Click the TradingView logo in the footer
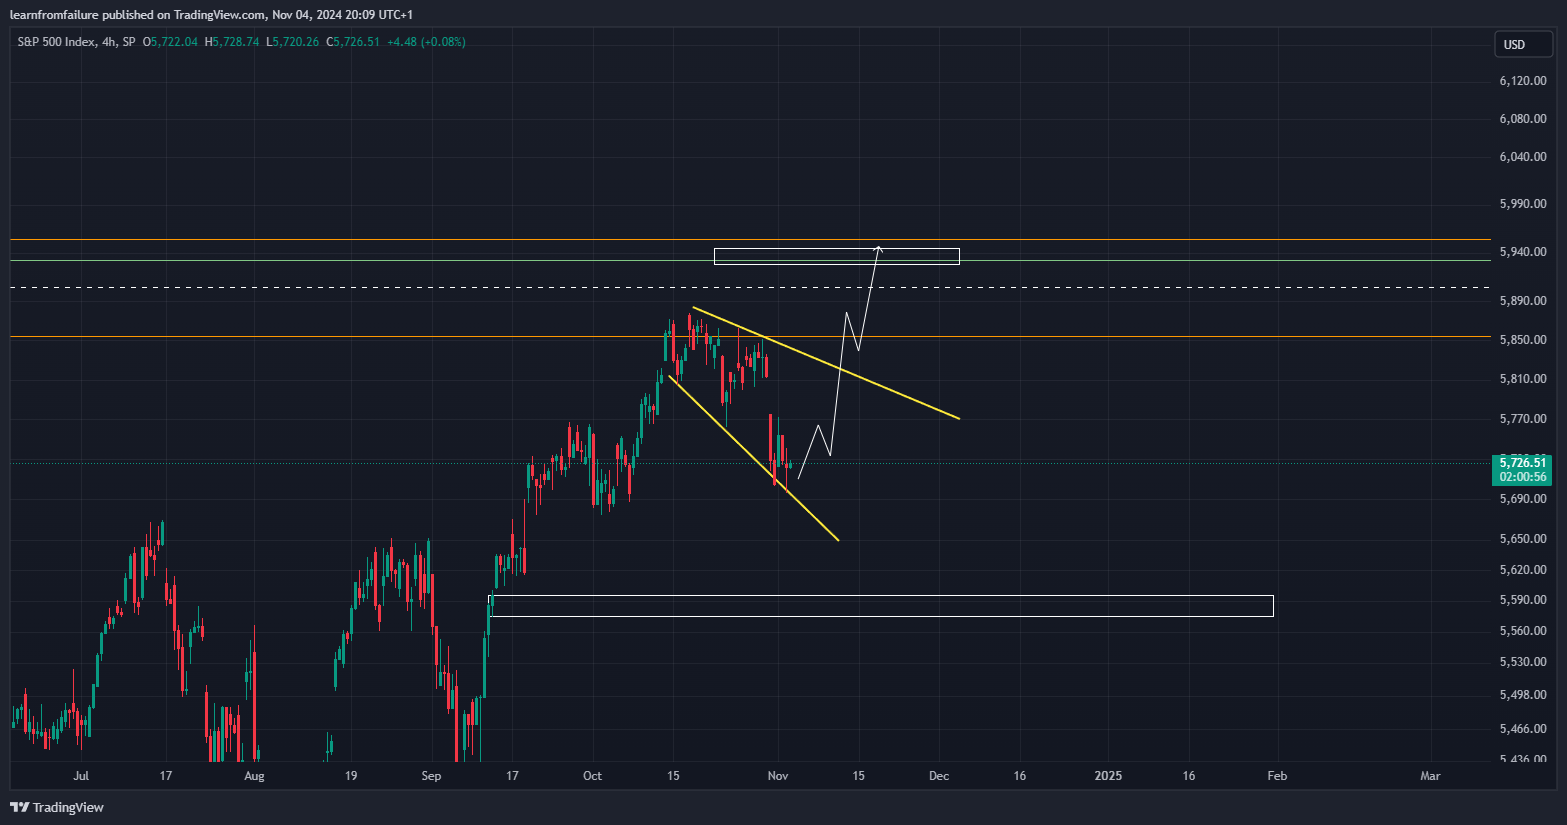Screen dimensions: 1567x825 pyautogui.click(x=57, y=807)
